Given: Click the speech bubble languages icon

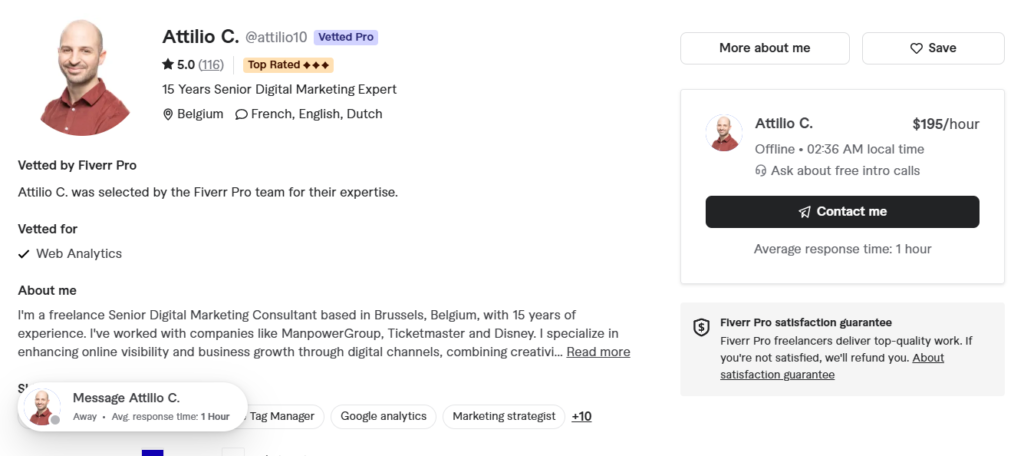Looking at the screenshot, I should pos(241,114).
